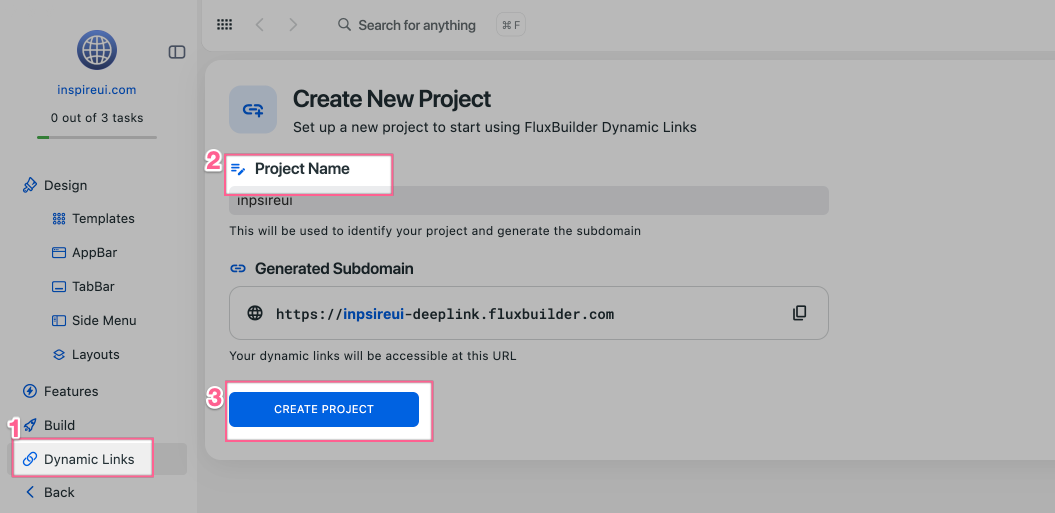Screen dimensions: 1055x513
Task: Select Dynamic Links menu item
Action: [x=89, y=460]
